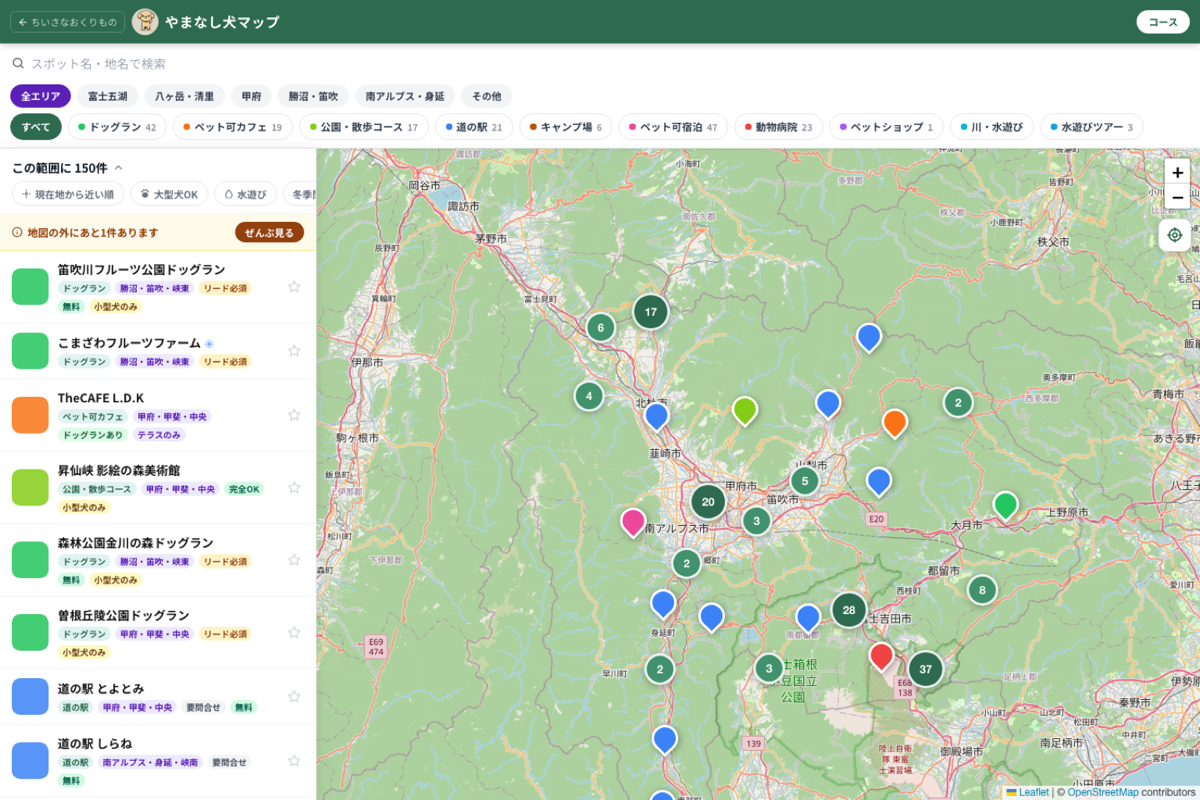Open the cluster marker showing 6
Image resolution: width=1200 pixels, height=800 pixels.
tap(600, 327)
